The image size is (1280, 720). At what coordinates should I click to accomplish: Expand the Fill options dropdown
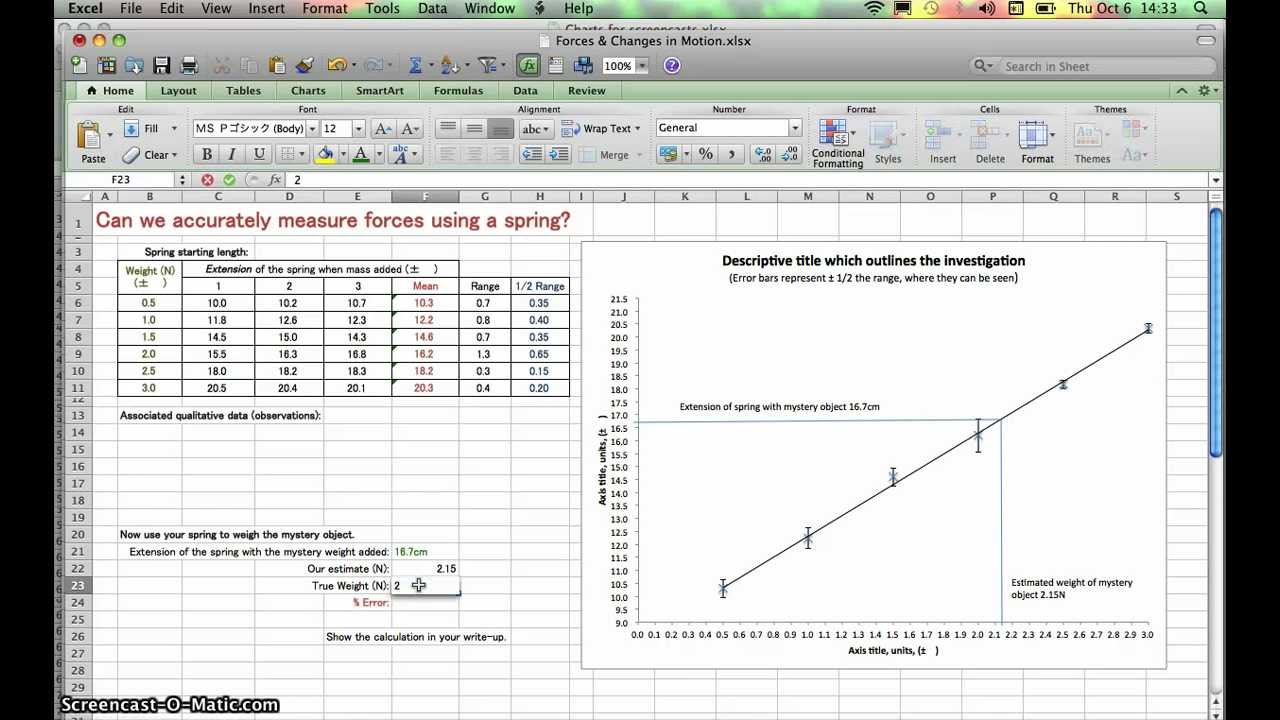[x=174, y=129]
